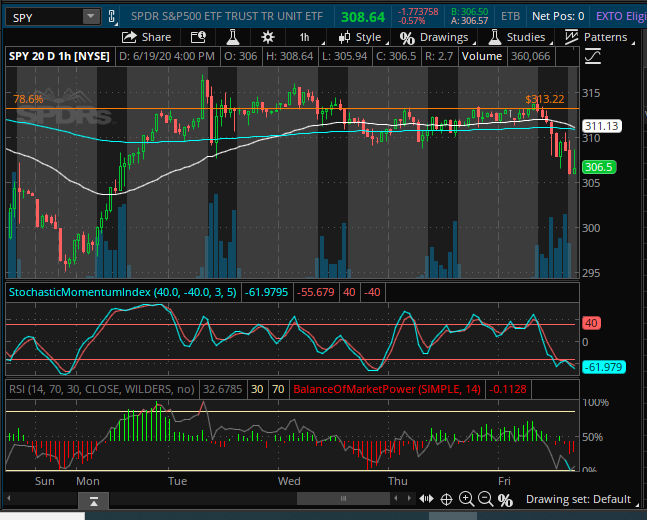Click the last price 308.64
The image size is (647, 520).
pyautogui.click(x=363, y=17)
